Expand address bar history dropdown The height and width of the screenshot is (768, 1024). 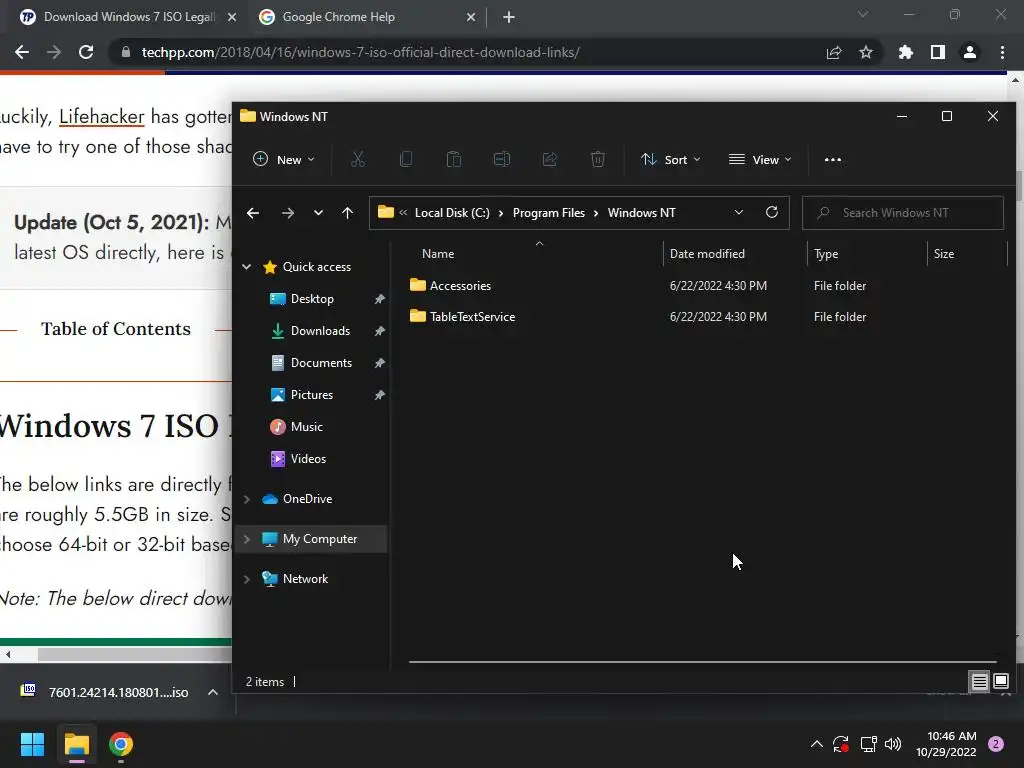[x=739, y=213]
